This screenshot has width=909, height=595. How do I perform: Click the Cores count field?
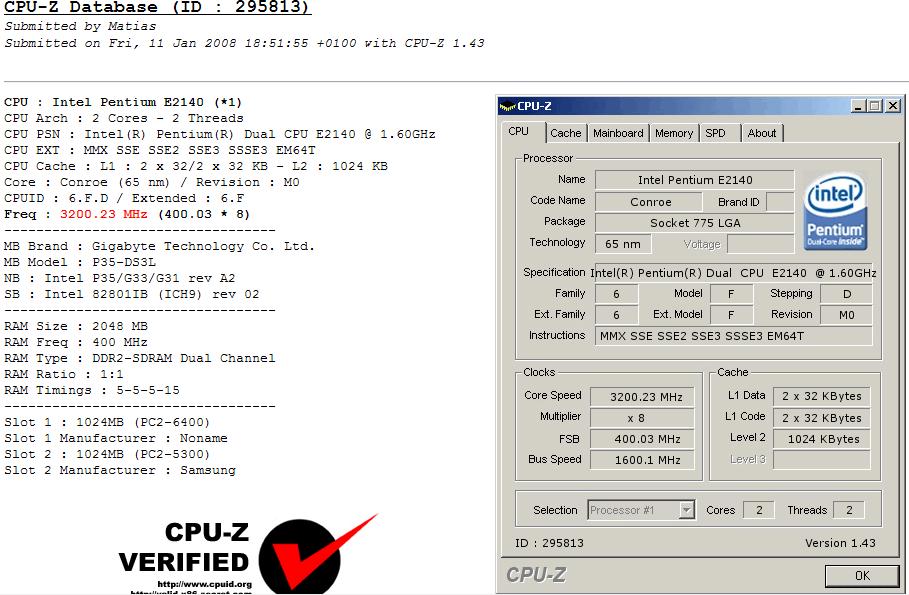pyautogui.click(x=759, y=510)
